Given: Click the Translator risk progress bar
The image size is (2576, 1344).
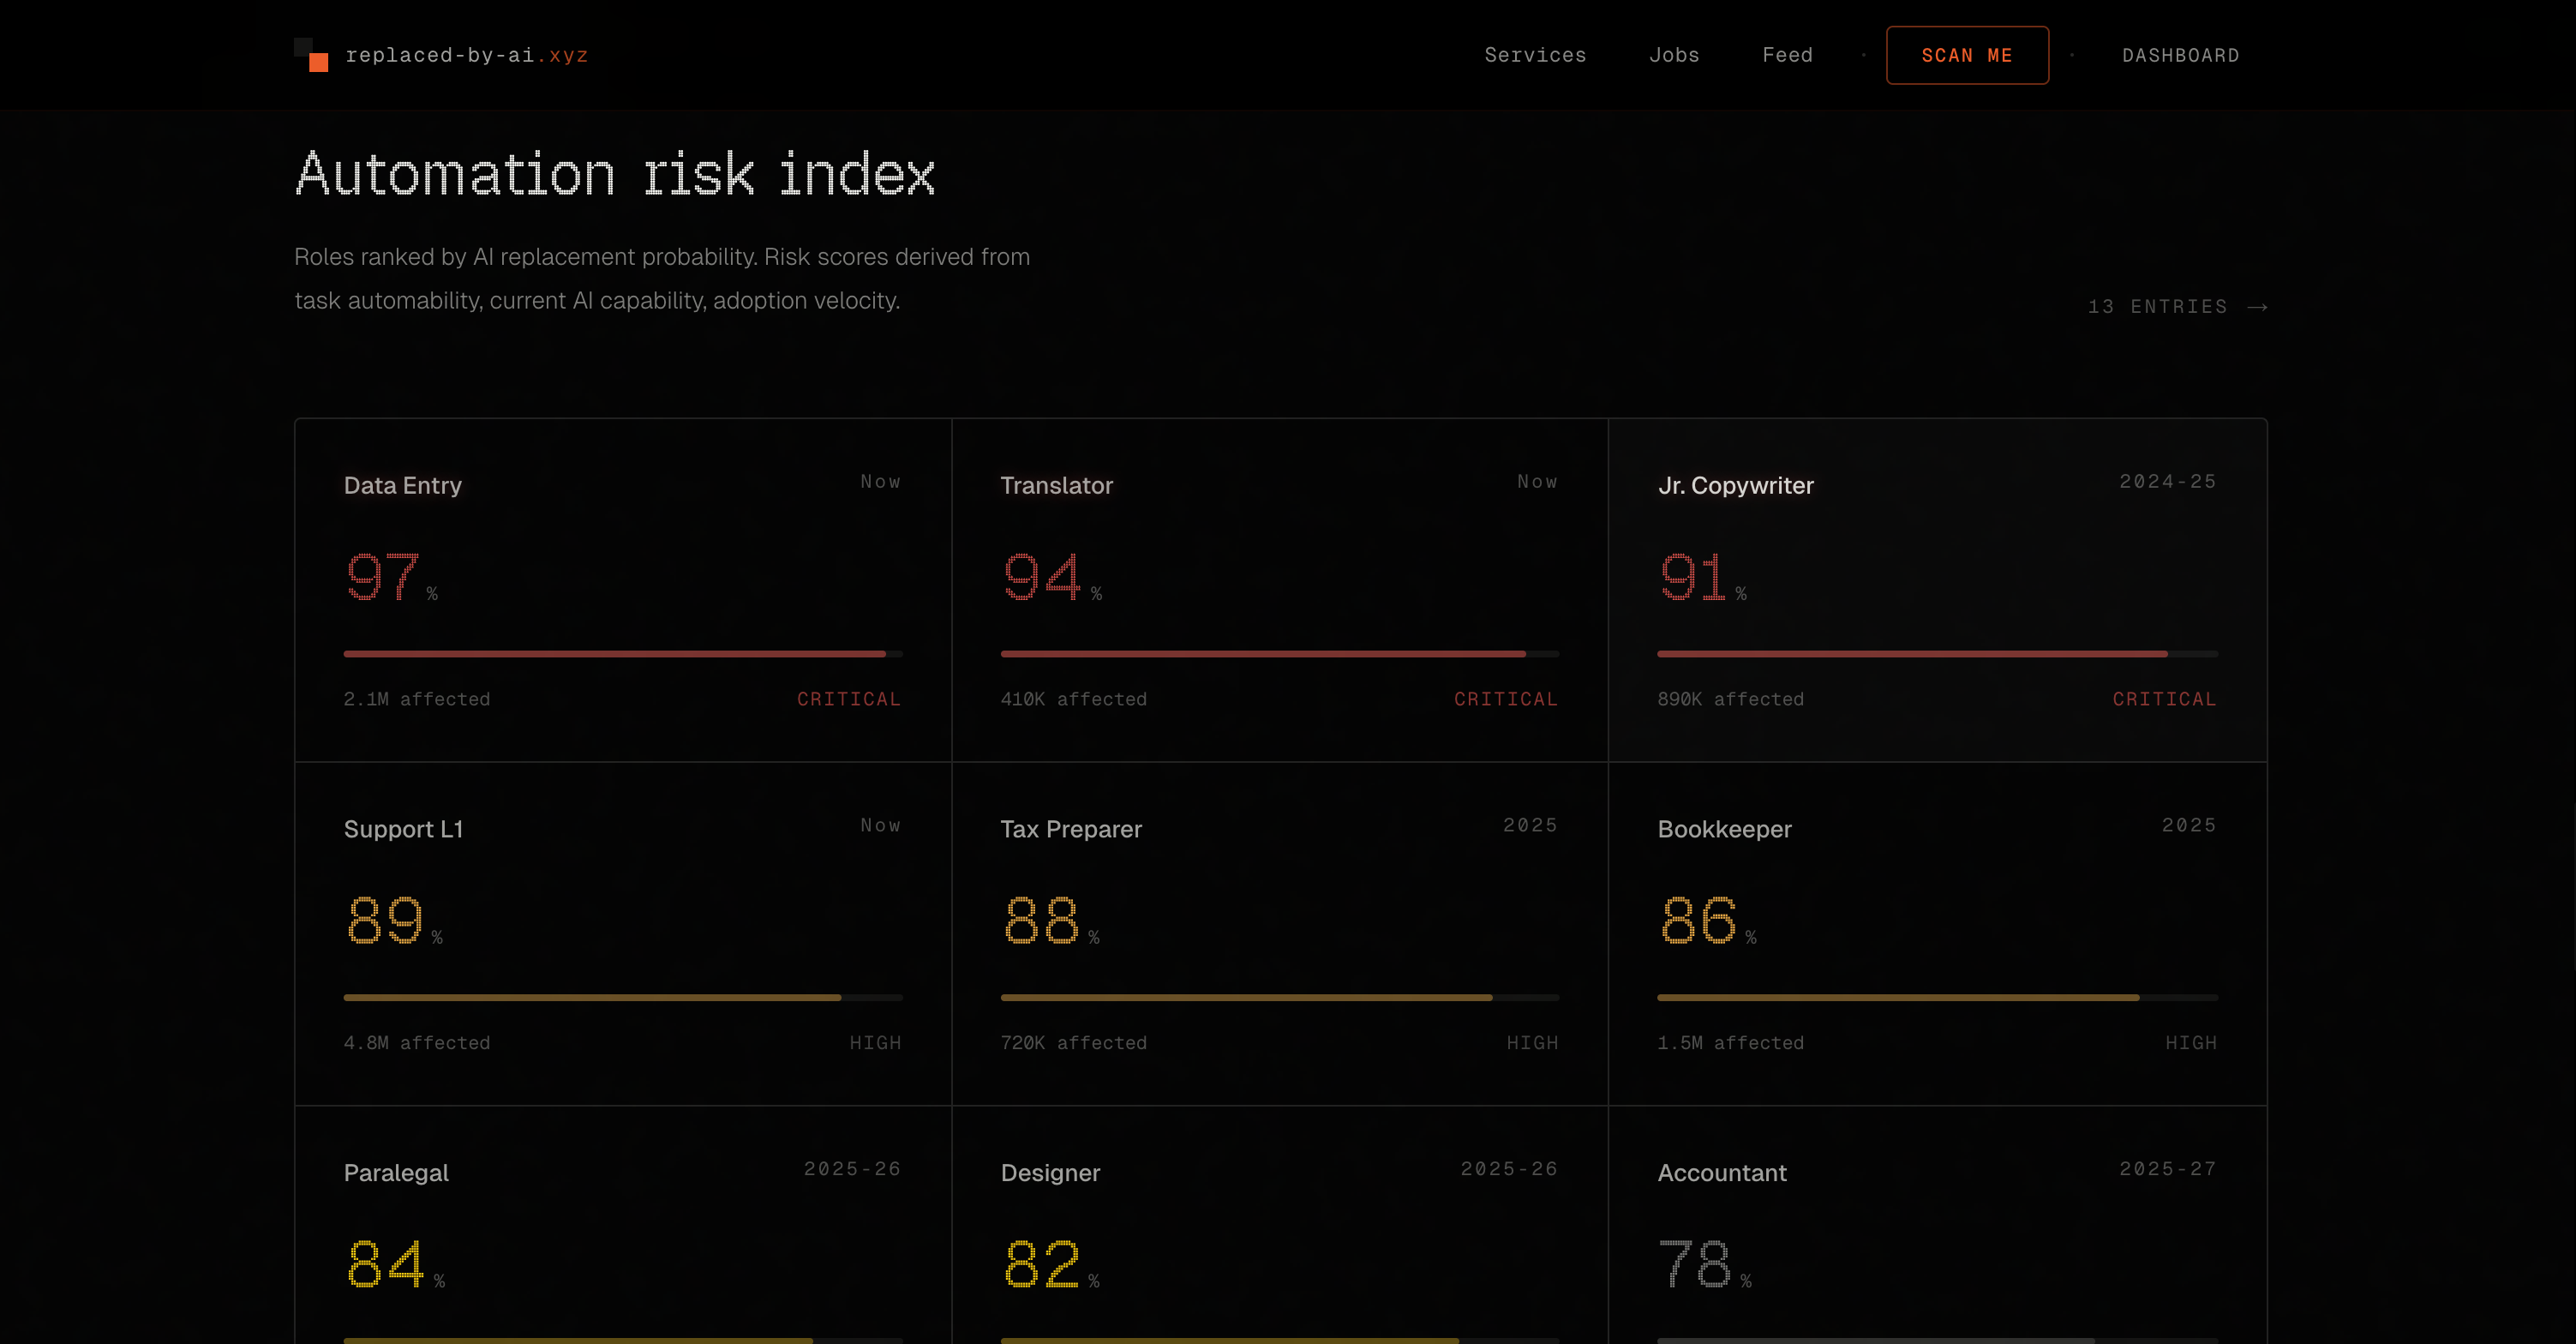Looking at the screenshot, I should pos(1280,653).
